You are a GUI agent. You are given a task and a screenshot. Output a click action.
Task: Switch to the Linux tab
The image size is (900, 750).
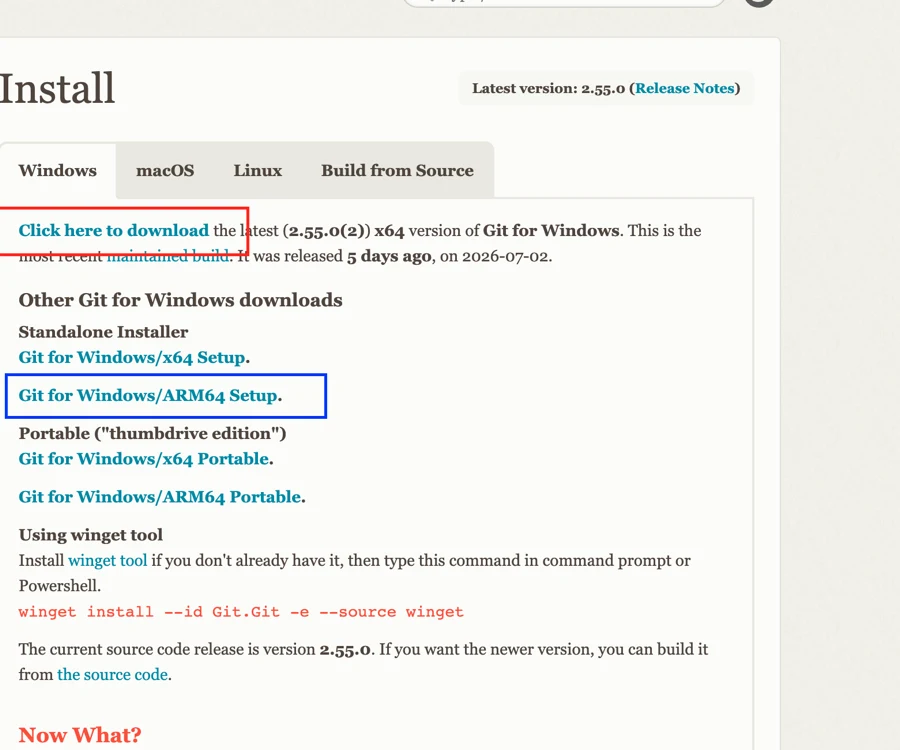coord(258,170)
